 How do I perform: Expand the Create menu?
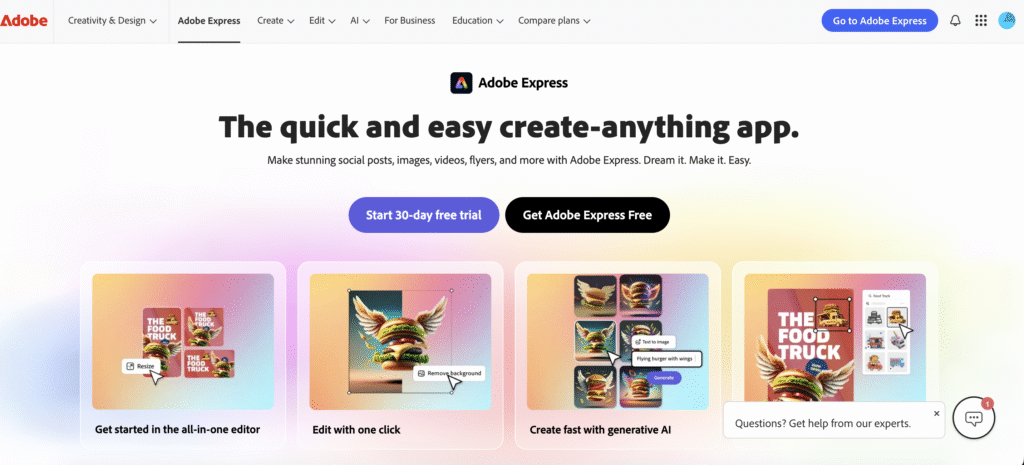276,21
